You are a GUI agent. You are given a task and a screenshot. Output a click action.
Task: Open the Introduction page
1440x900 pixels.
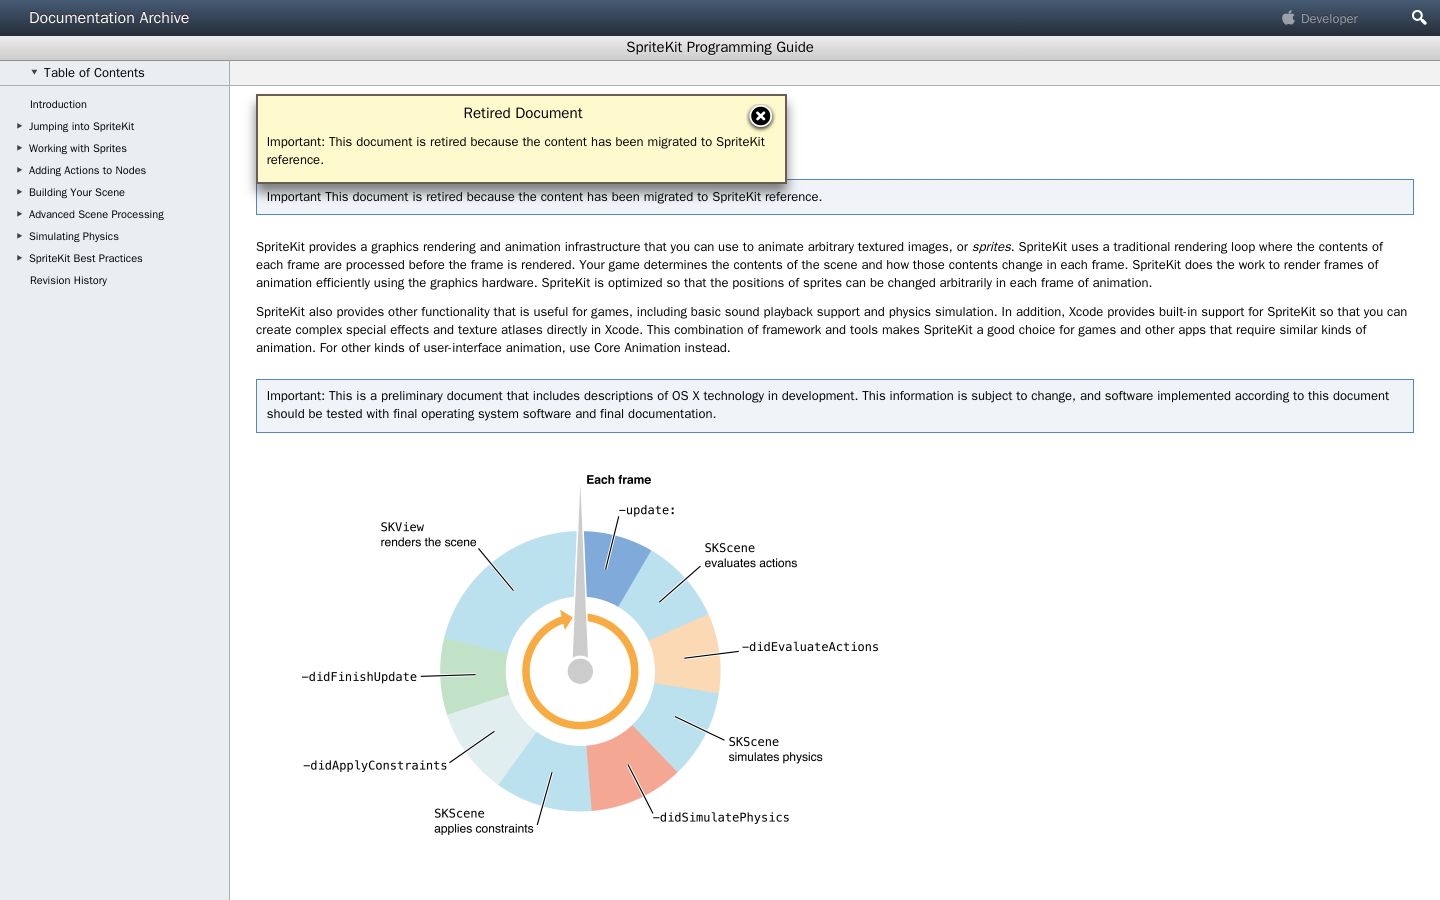tap(58, 104)
